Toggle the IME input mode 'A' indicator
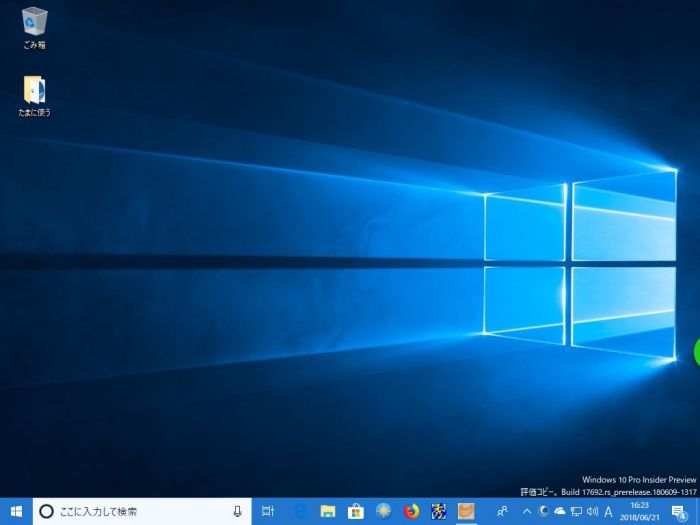Viewport: 700px width, 525px height. coord(609,511)
